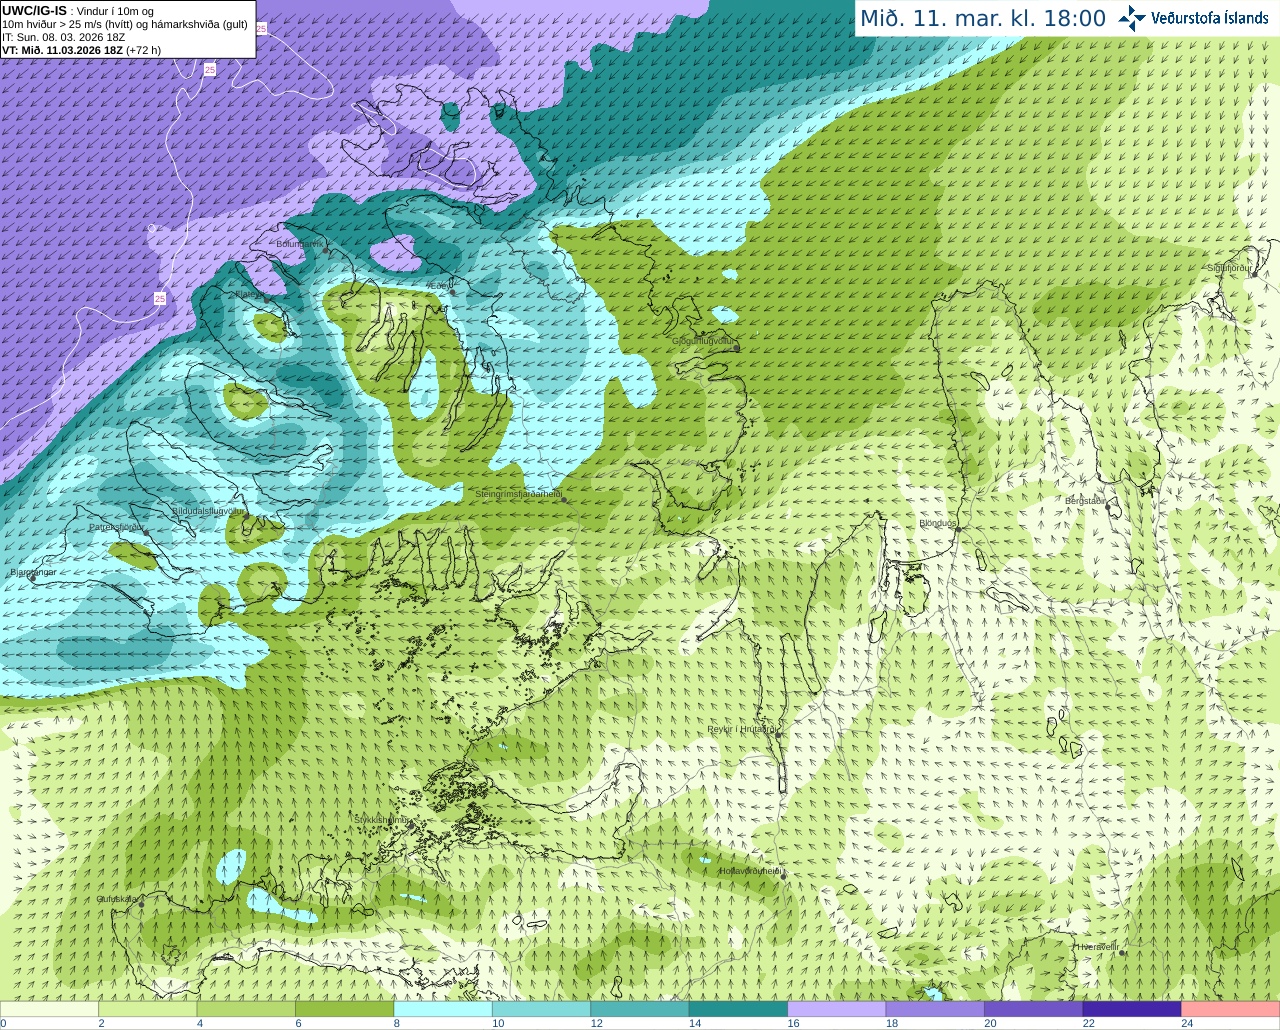Select the 18–20 m/s purple legend swatch

(x=935, y=1009)
